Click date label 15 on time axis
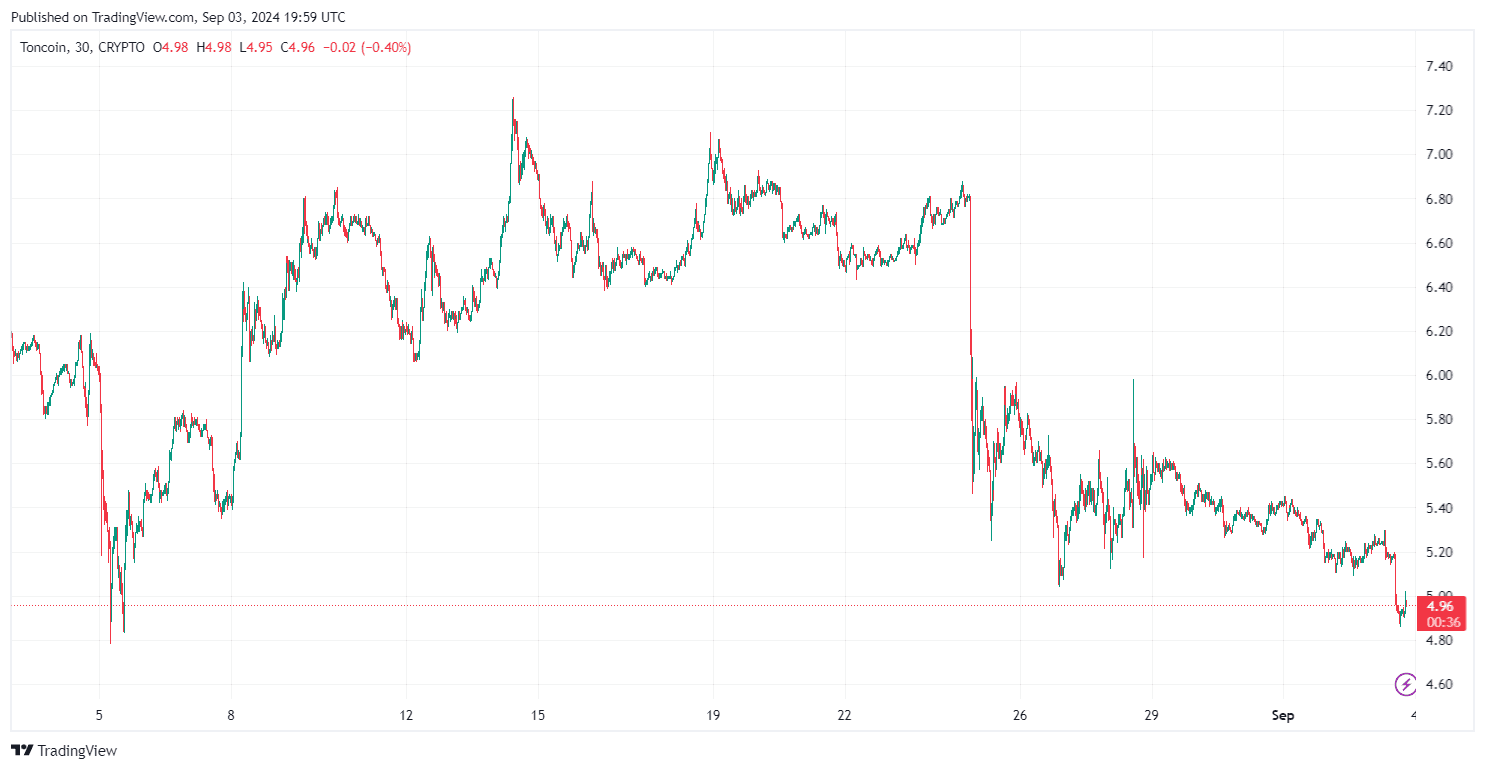This screenshot has width=1485, height=770. (x=538, y=715)
